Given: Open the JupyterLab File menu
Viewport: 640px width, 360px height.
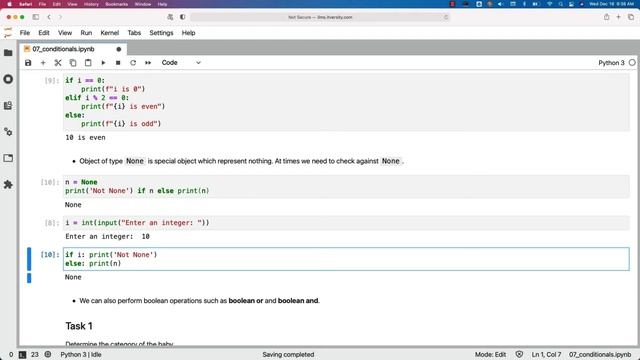Looking at the screenshot, I should point(25,33).
